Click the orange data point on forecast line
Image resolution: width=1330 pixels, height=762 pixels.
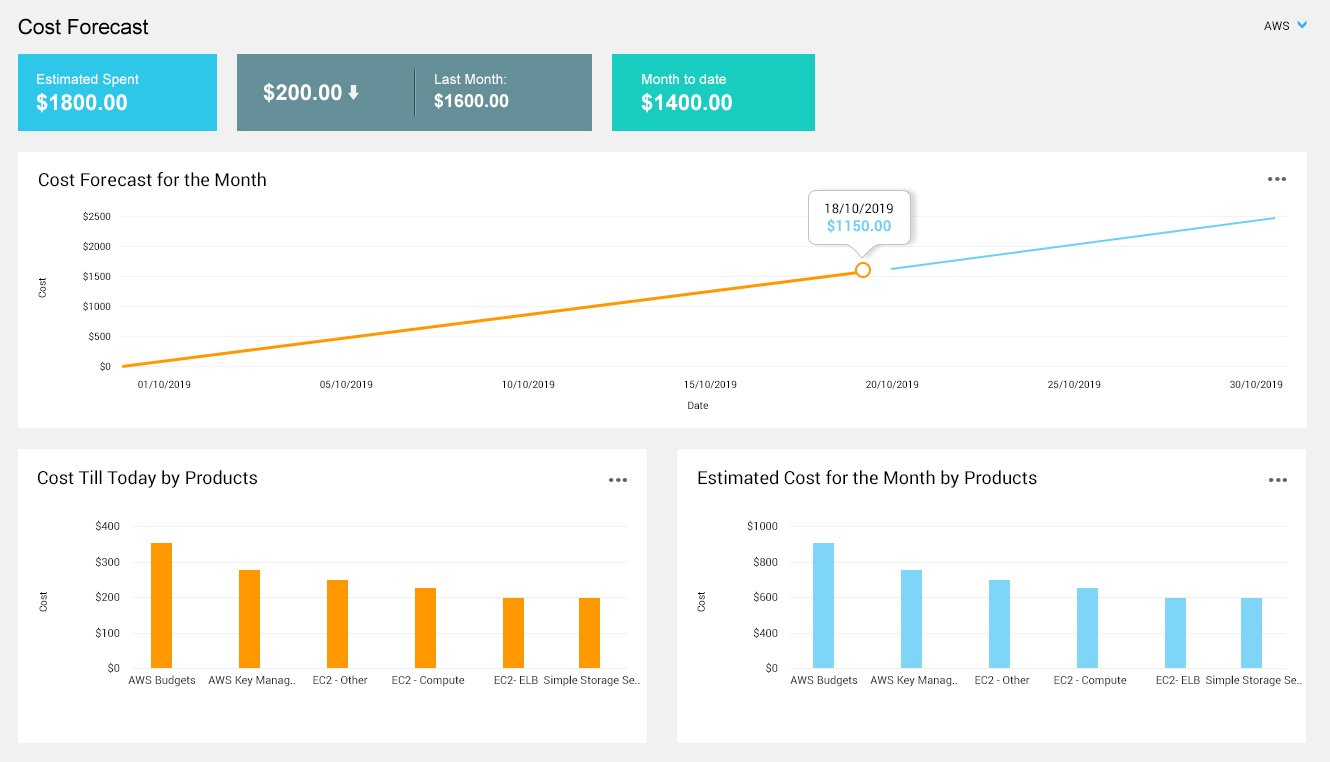[863, 270]
